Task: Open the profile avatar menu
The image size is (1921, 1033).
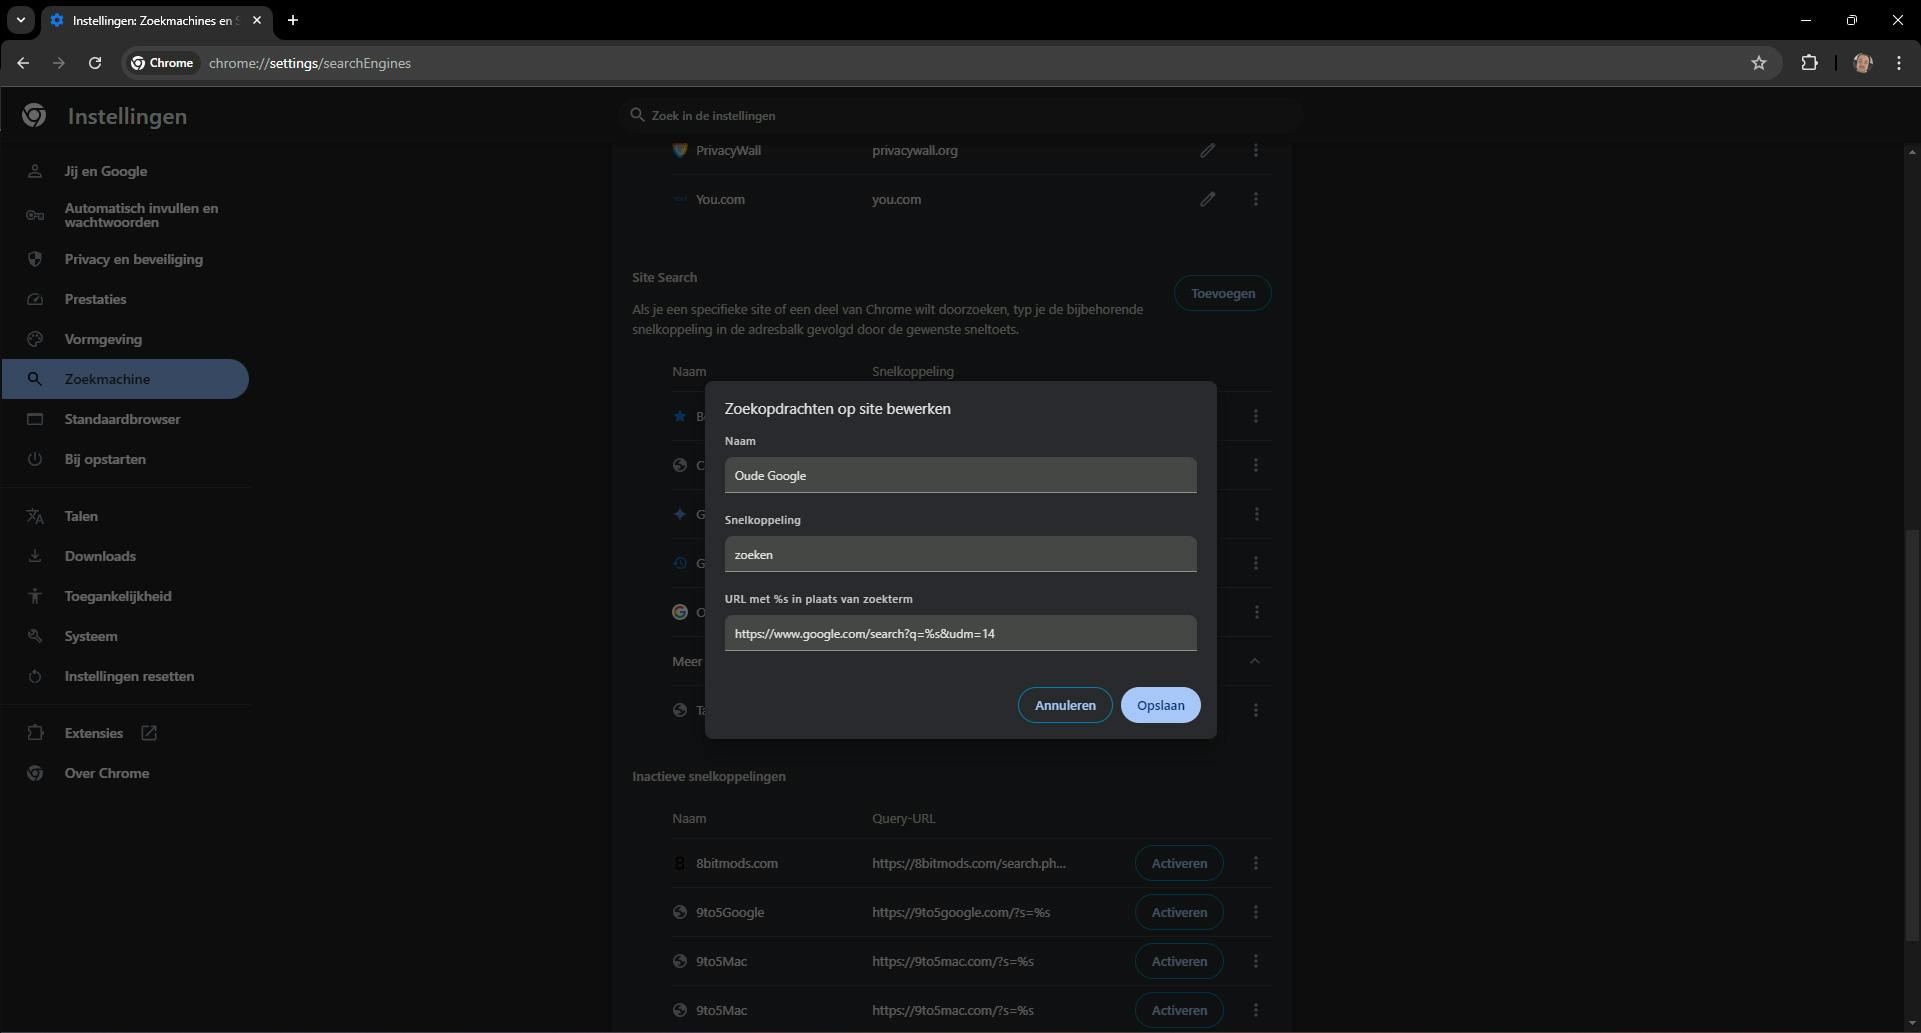Action: coord(1862,63)
